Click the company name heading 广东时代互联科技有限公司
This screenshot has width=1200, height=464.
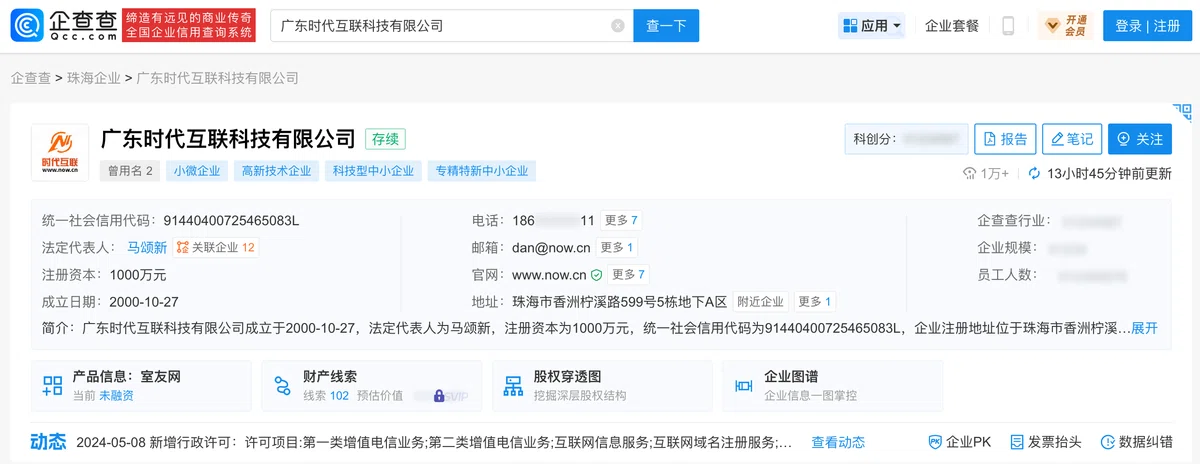228,138
